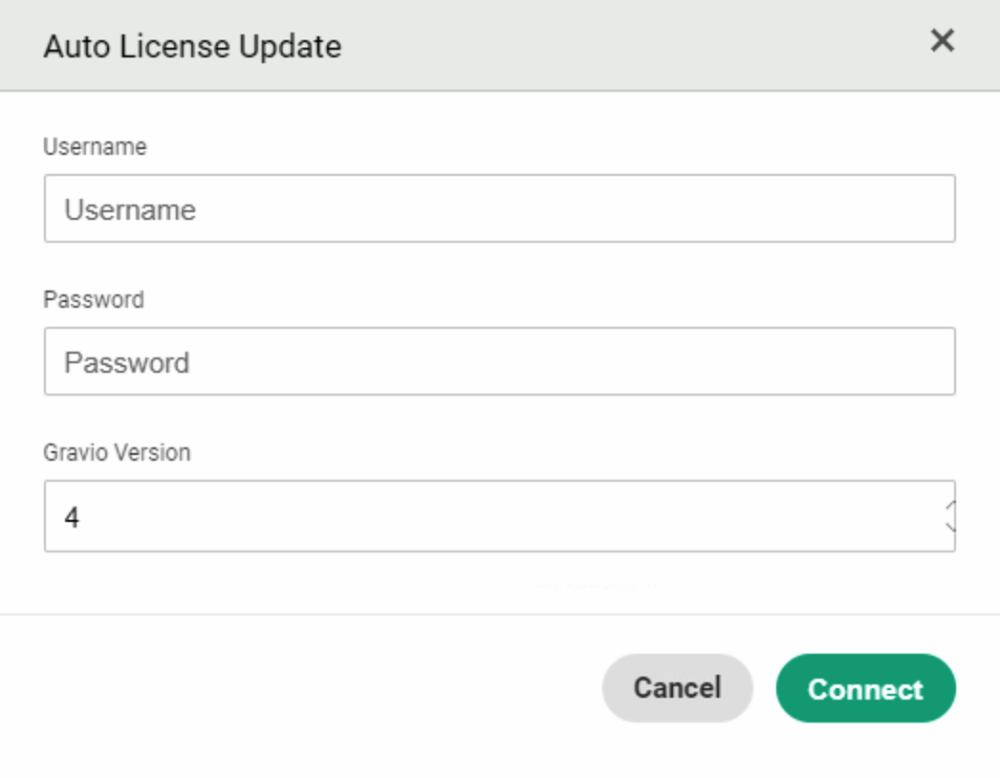Increase Gravio Version with up arrow

click(949, 507)
